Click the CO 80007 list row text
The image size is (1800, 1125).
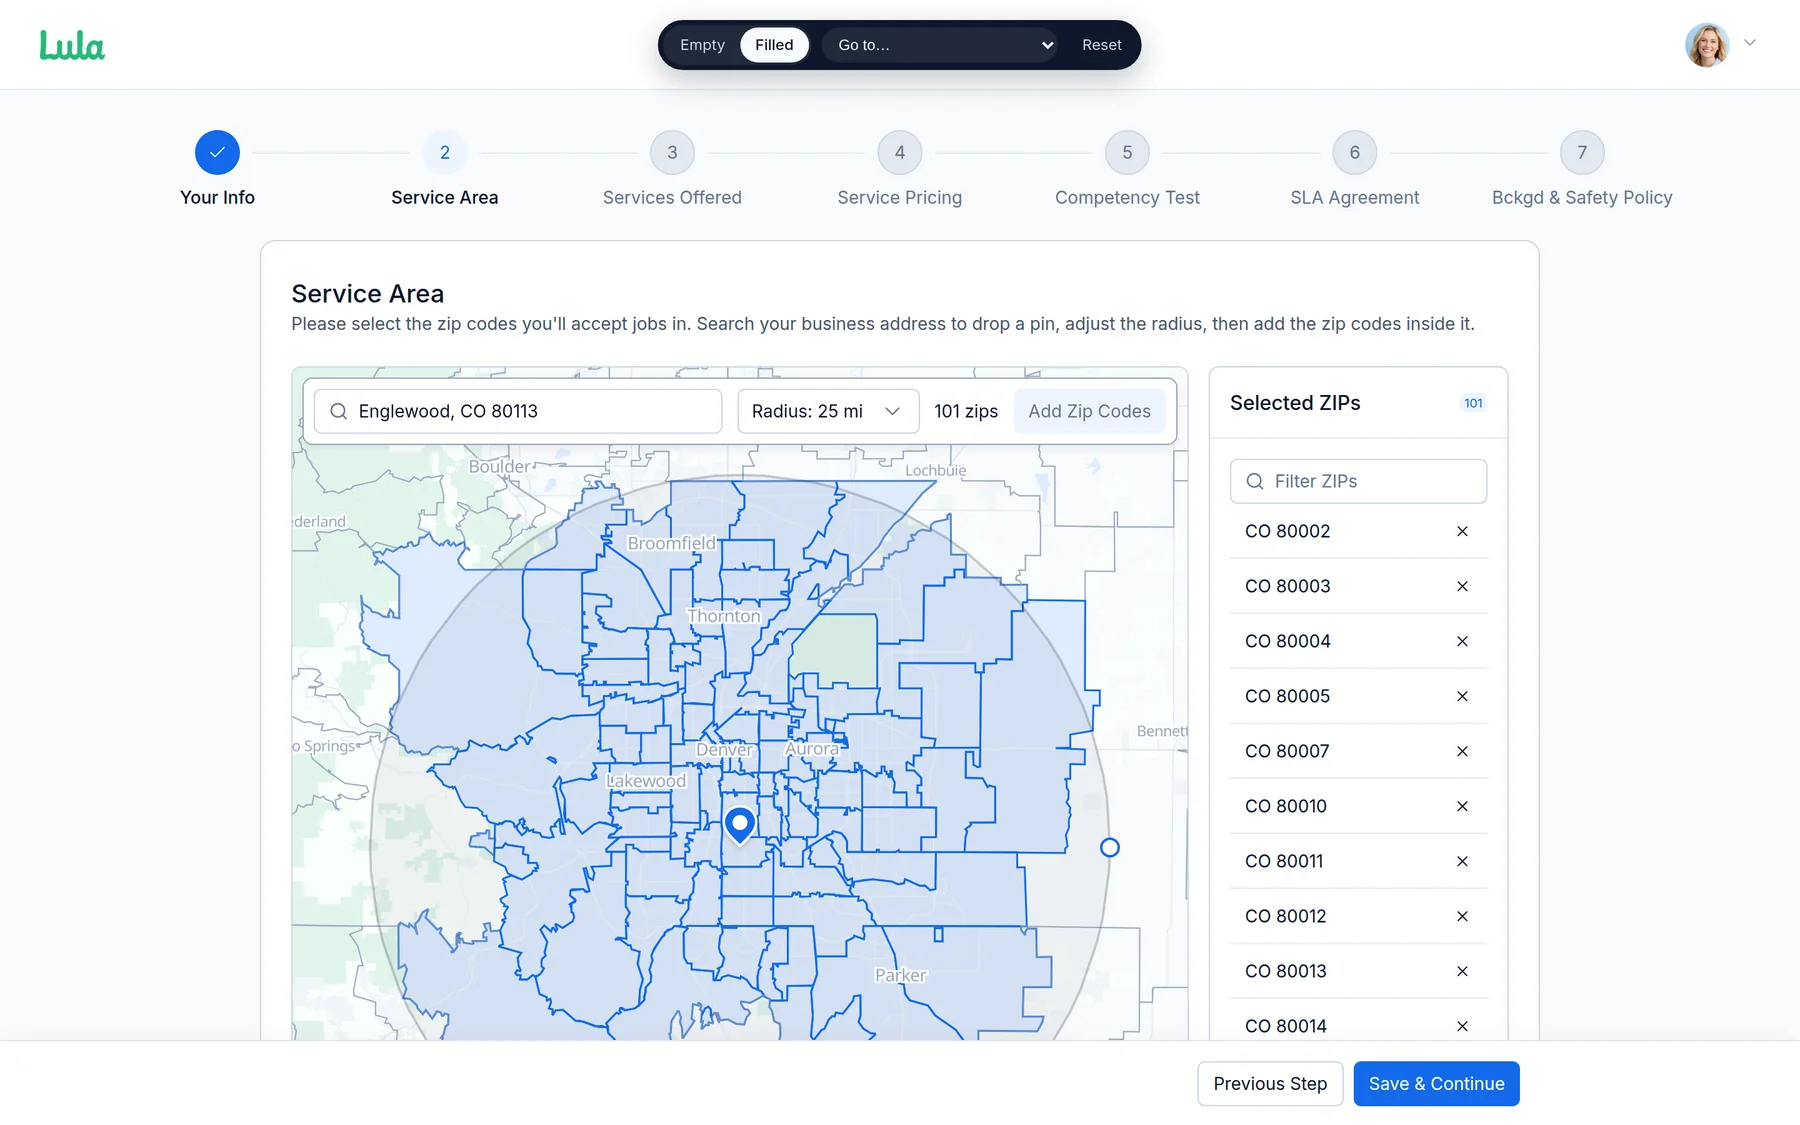pyautogui.click(x=1287, y=751)
